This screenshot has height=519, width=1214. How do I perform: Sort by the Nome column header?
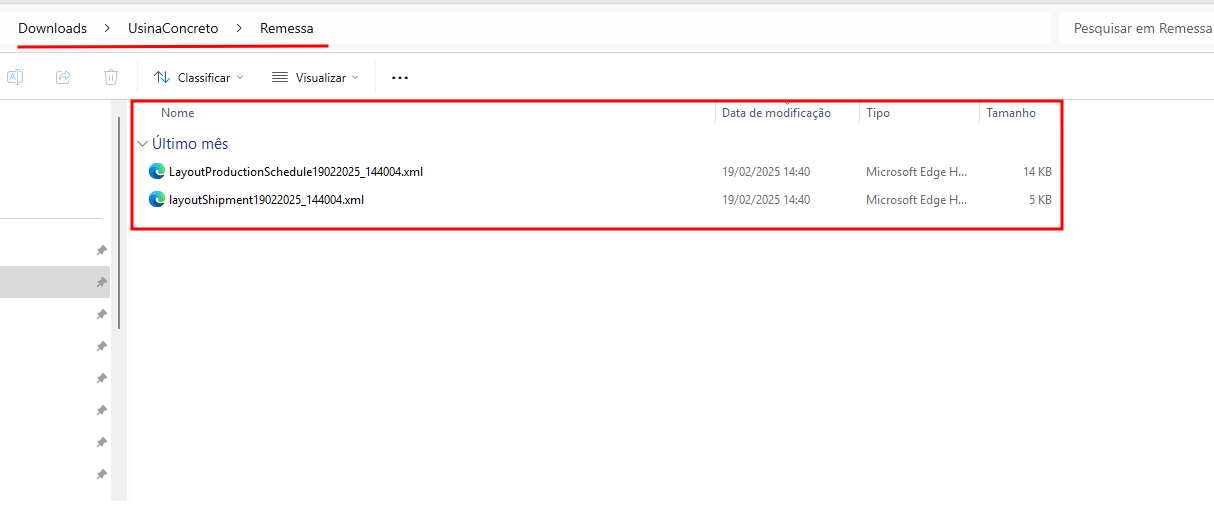[178, 113]
